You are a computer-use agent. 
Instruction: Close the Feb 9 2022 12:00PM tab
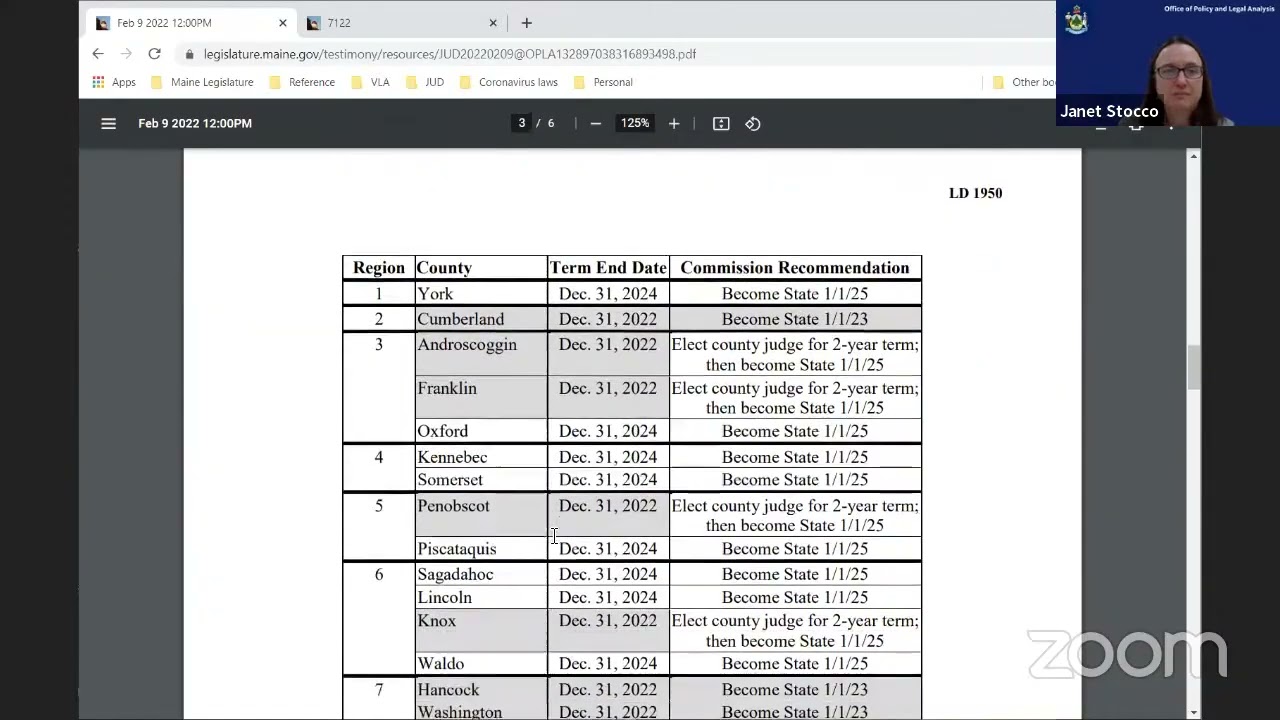point(282,23)
